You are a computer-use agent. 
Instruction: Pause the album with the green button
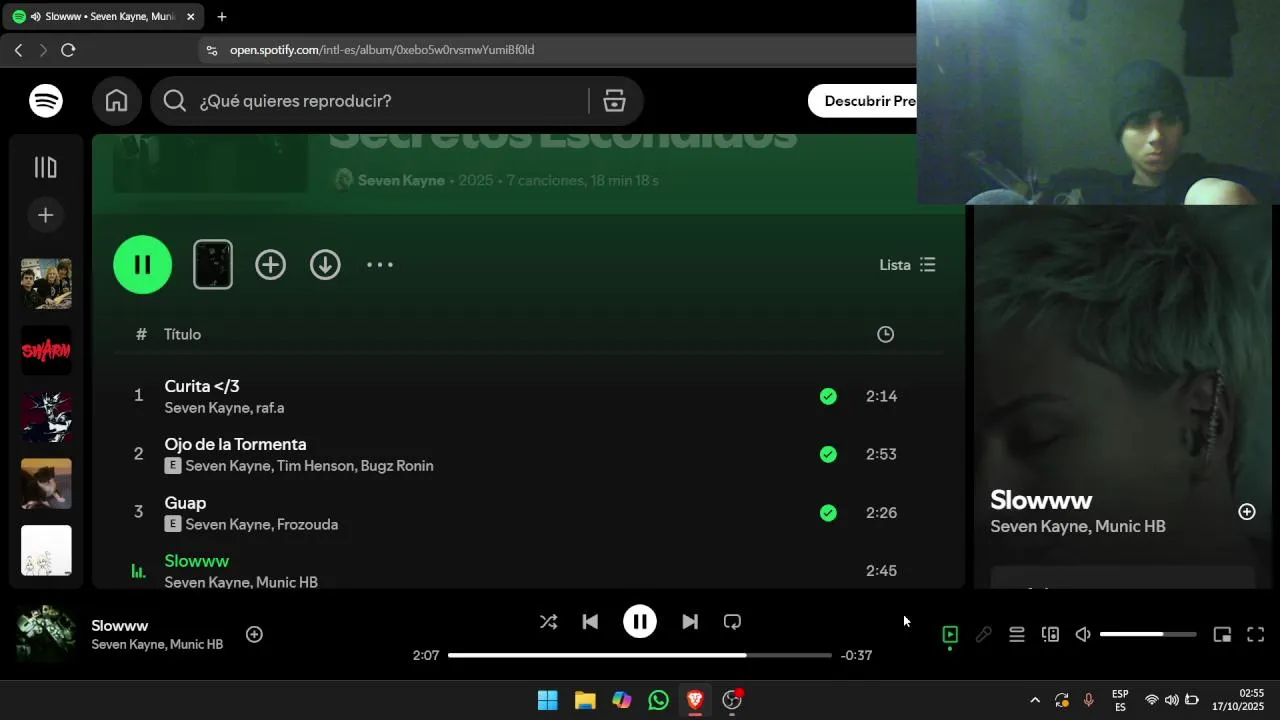(x=143, y=265)
